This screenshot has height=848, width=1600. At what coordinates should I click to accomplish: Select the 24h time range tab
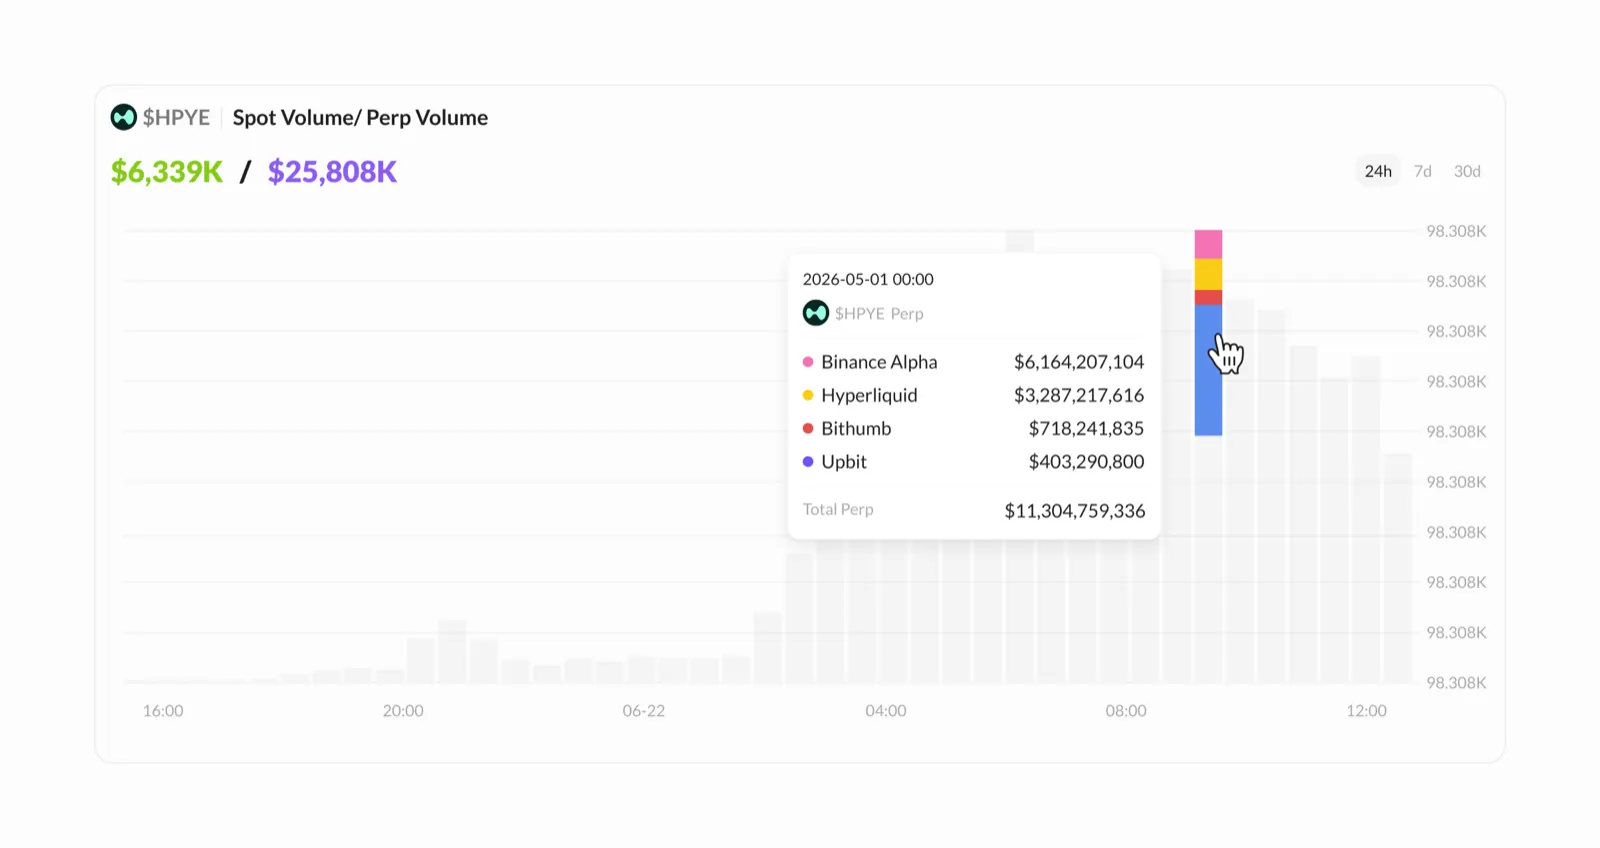(x=1378, y=171)
